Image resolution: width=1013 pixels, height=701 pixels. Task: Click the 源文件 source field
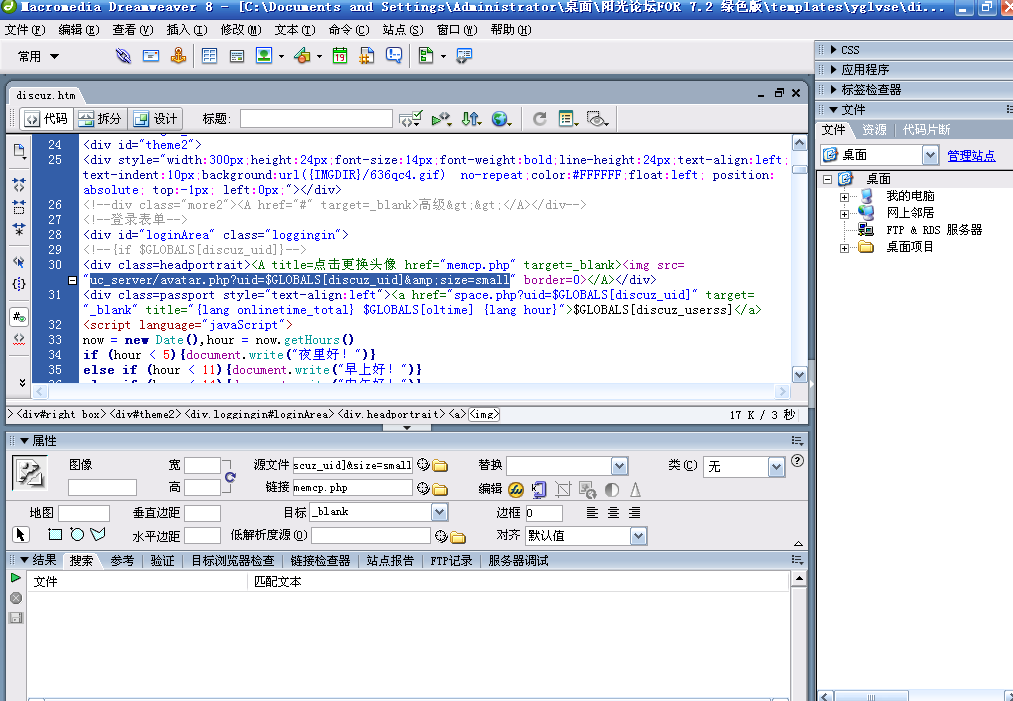pos(353,465)
